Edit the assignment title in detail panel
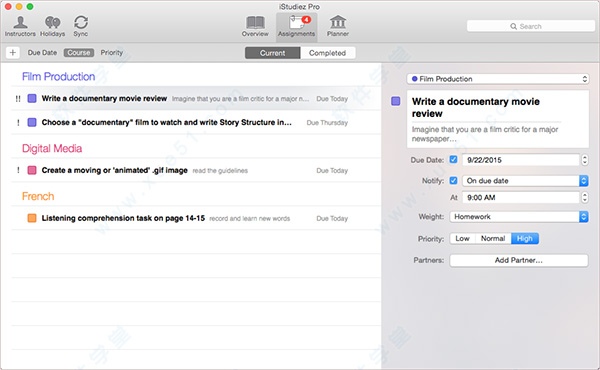 pos(476,108)
